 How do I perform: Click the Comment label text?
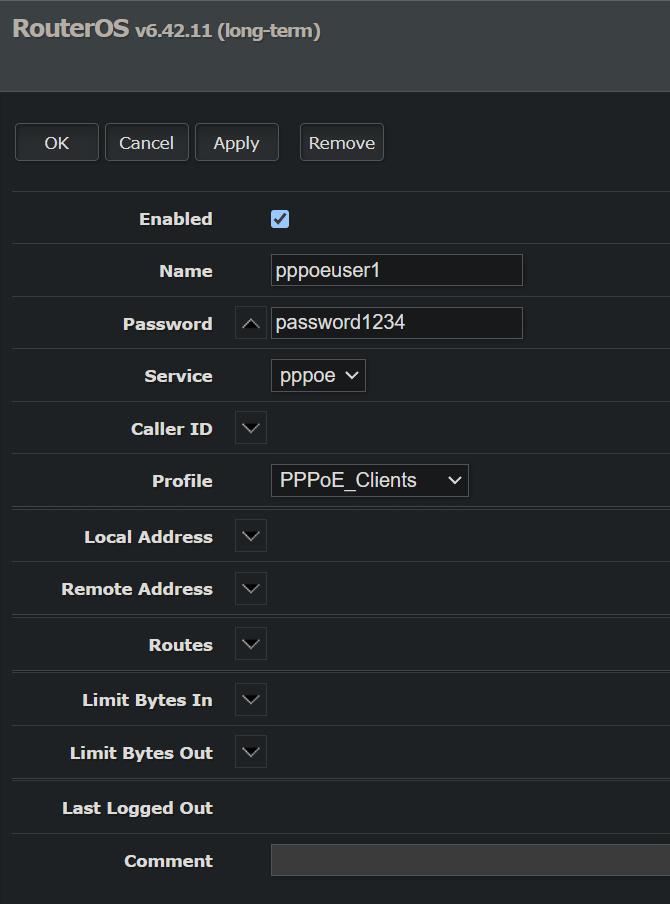(x=168, y=861)
